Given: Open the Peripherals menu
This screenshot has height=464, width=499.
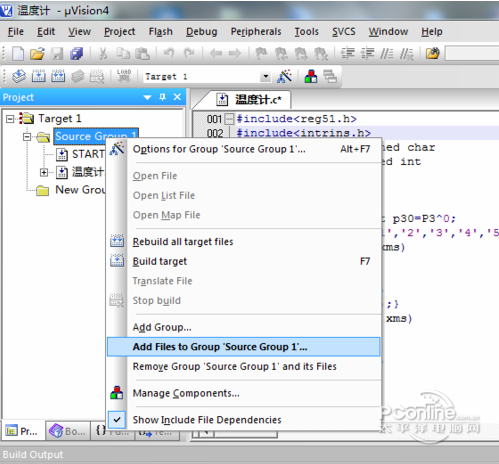Looking at the screenshot, I should pos(256,32).
